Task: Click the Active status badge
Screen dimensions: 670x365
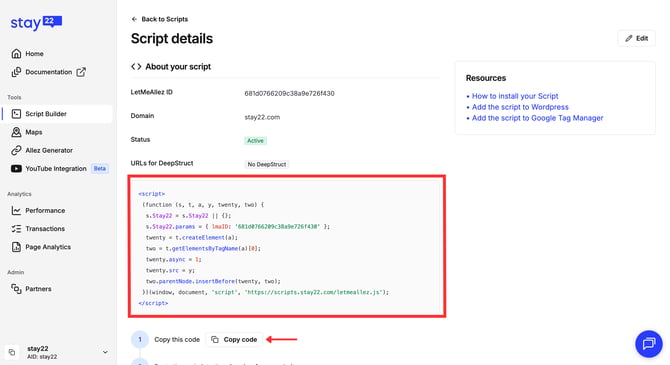Action: tap(256, 141)
